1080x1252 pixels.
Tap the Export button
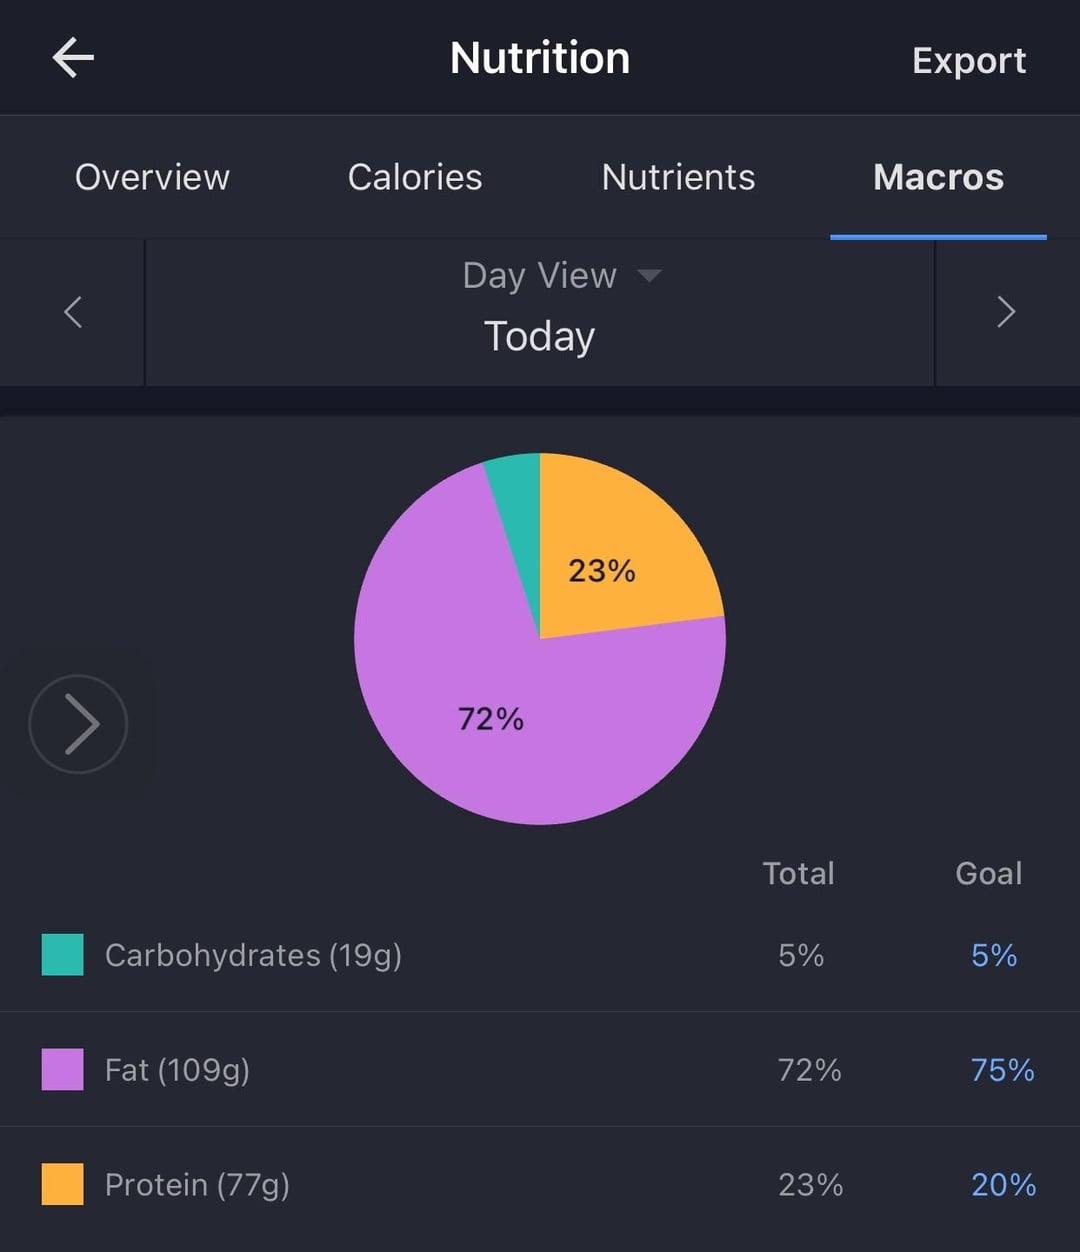click(969, 61)
